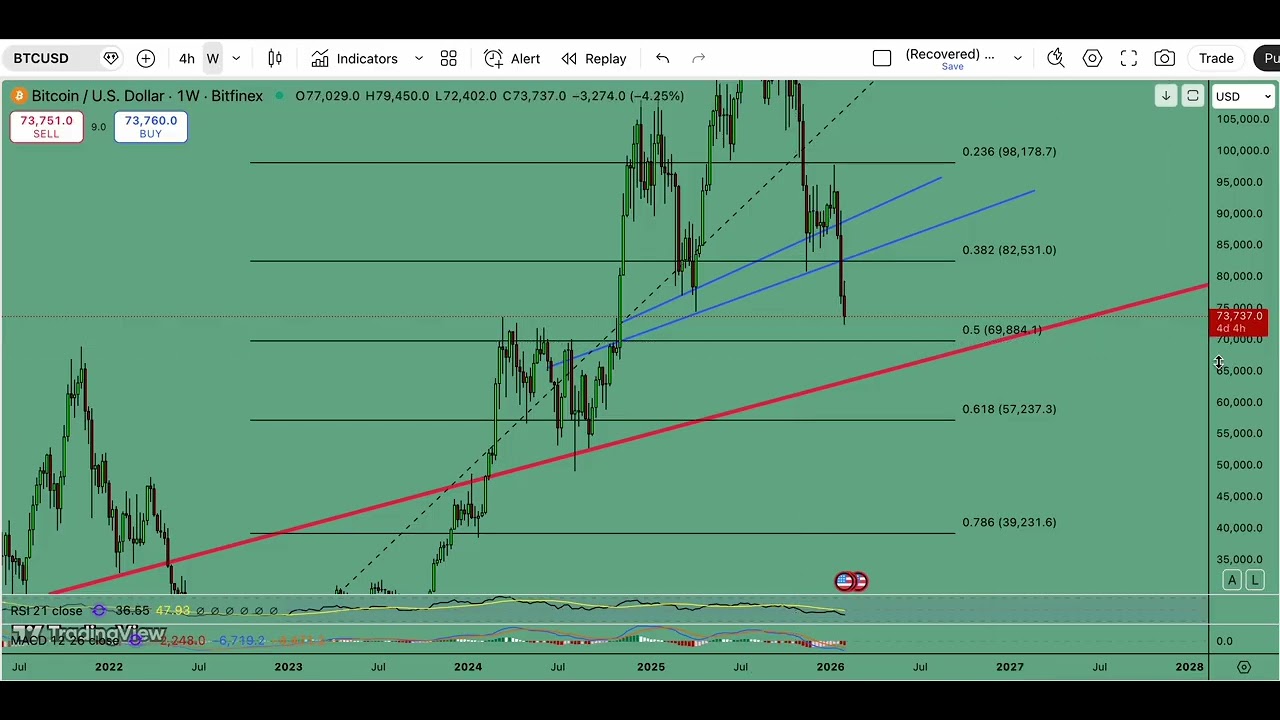Screen dimensions: 1280x720
Task: Take a chart snapshot with camera icon
Action: point(1165,58)
